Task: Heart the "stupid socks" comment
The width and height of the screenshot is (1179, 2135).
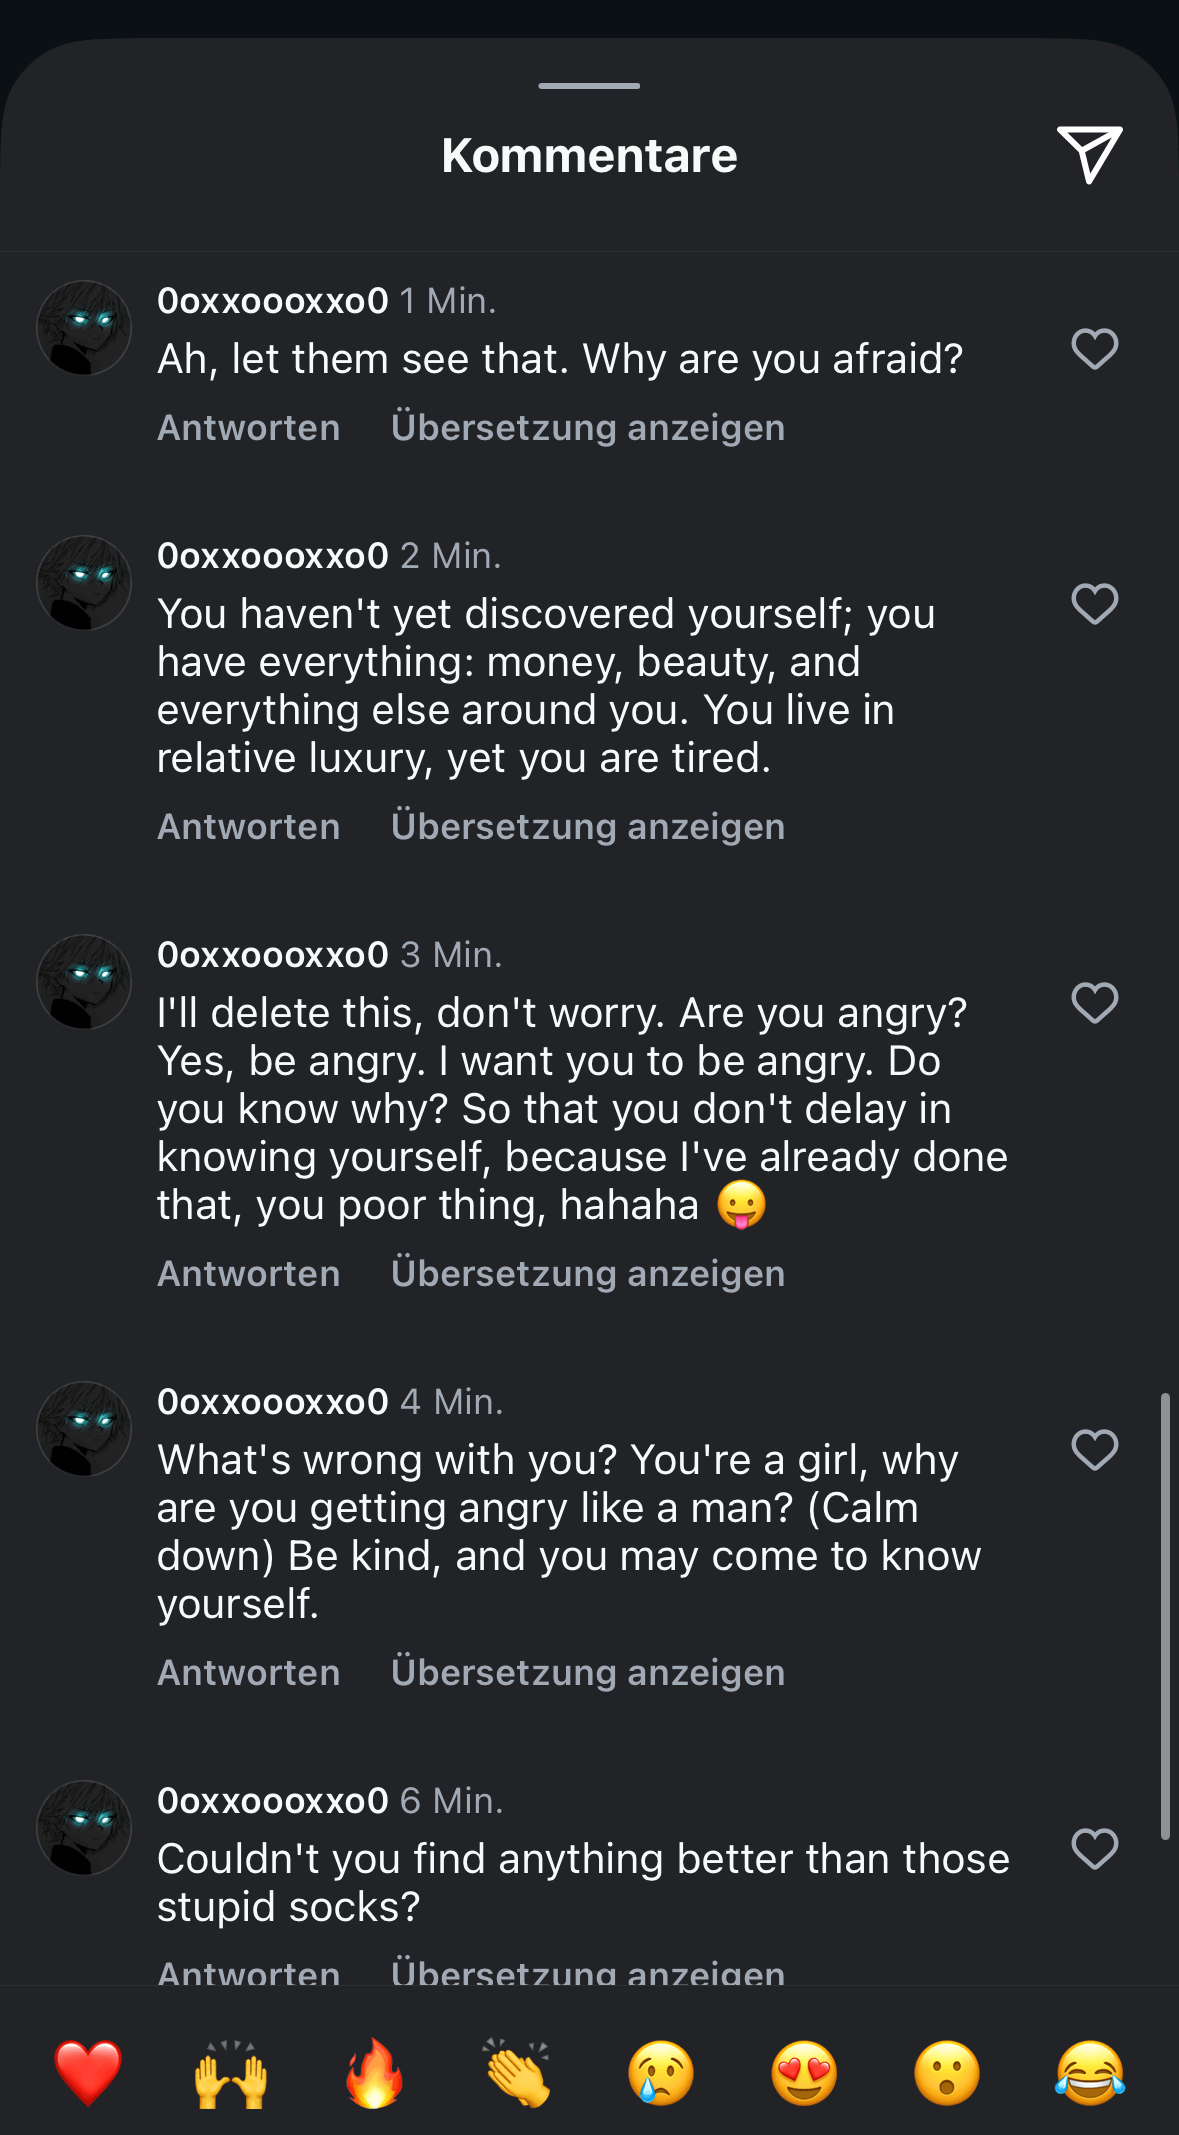Action: (x=1094, y=1849)
